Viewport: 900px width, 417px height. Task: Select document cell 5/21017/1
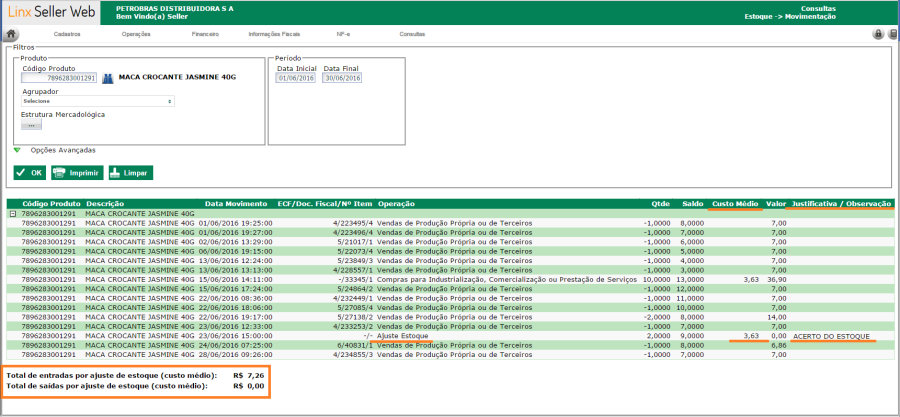[x=355, y=242]
